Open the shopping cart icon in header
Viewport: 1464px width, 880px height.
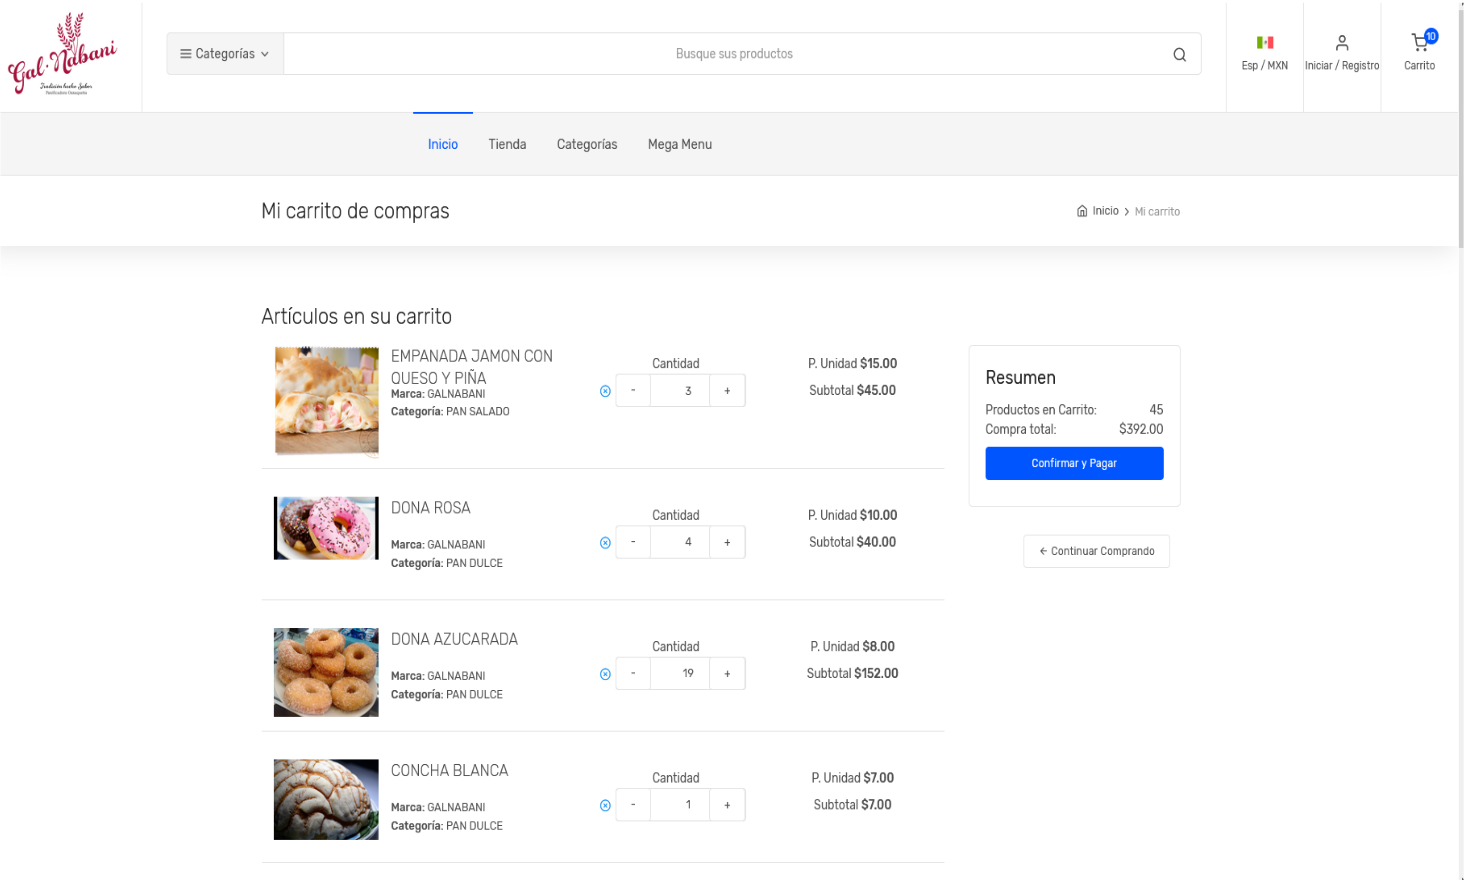pos(1419,44)
